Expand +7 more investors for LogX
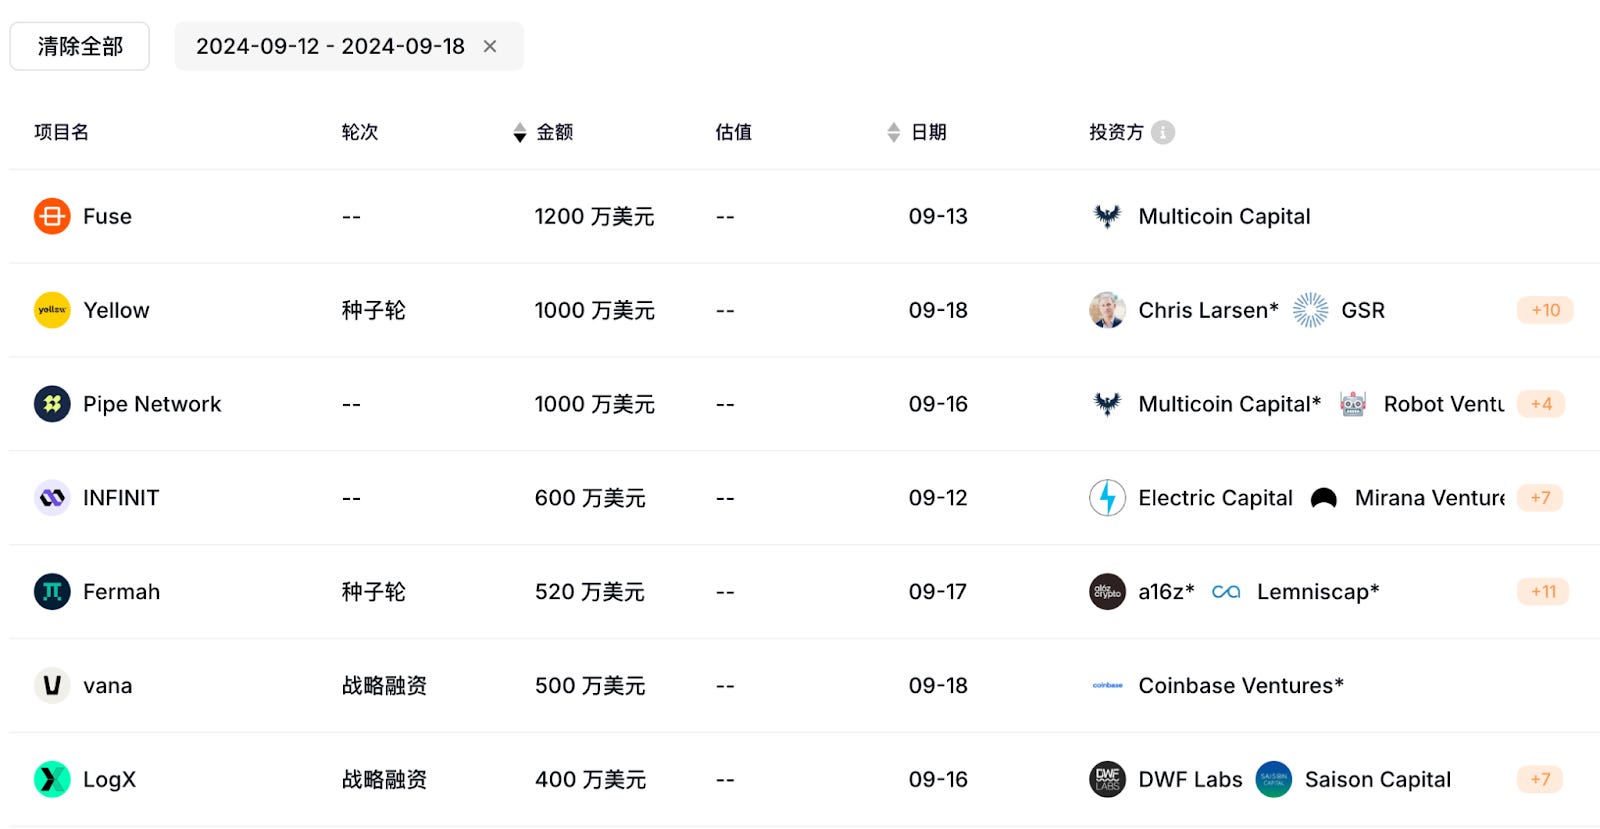This screenshot has height=829, width=1600. 1540,780
